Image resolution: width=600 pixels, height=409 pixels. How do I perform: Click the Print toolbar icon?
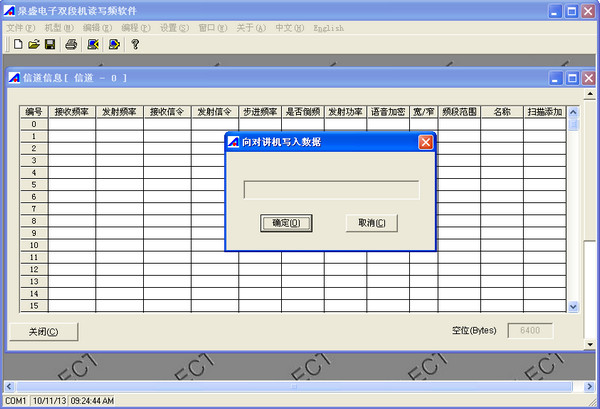[x=71, y=44]
